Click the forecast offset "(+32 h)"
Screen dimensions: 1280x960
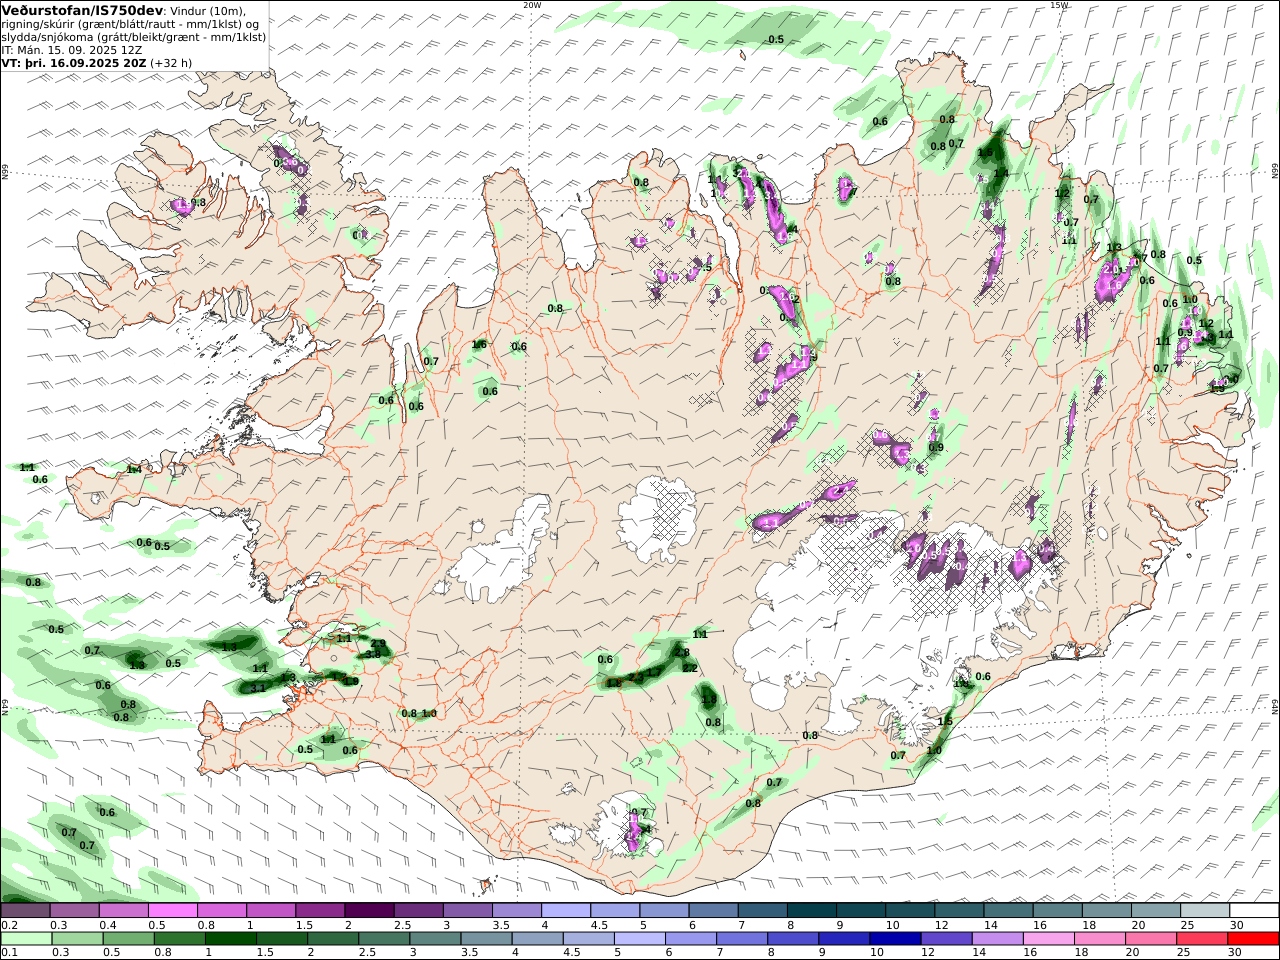click(171, 62)
